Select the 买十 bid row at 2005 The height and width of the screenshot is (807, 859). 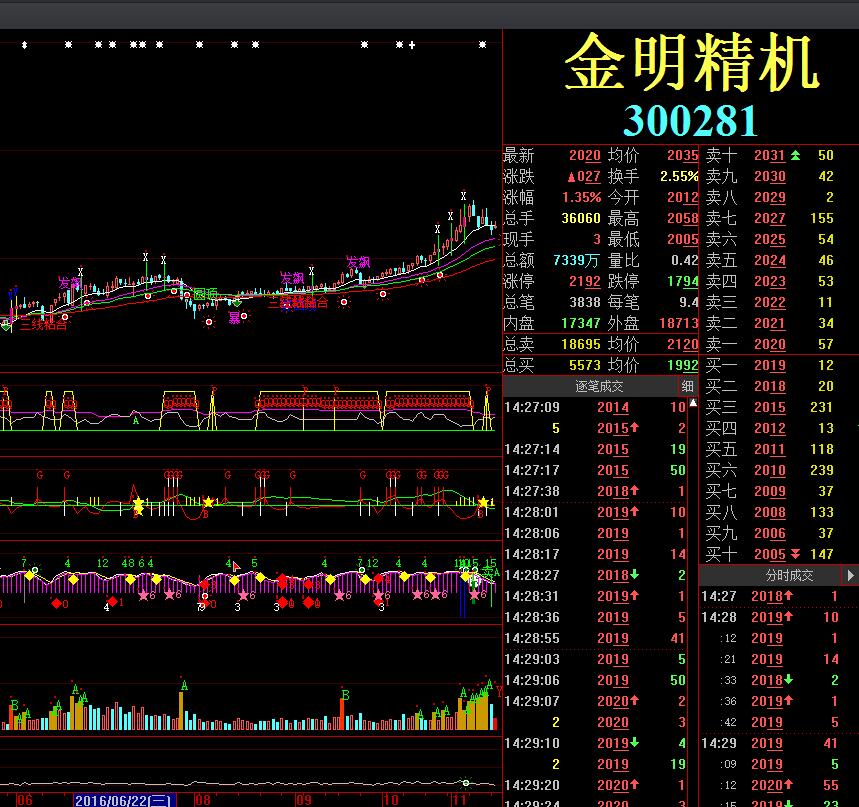[x=779, y=554]
